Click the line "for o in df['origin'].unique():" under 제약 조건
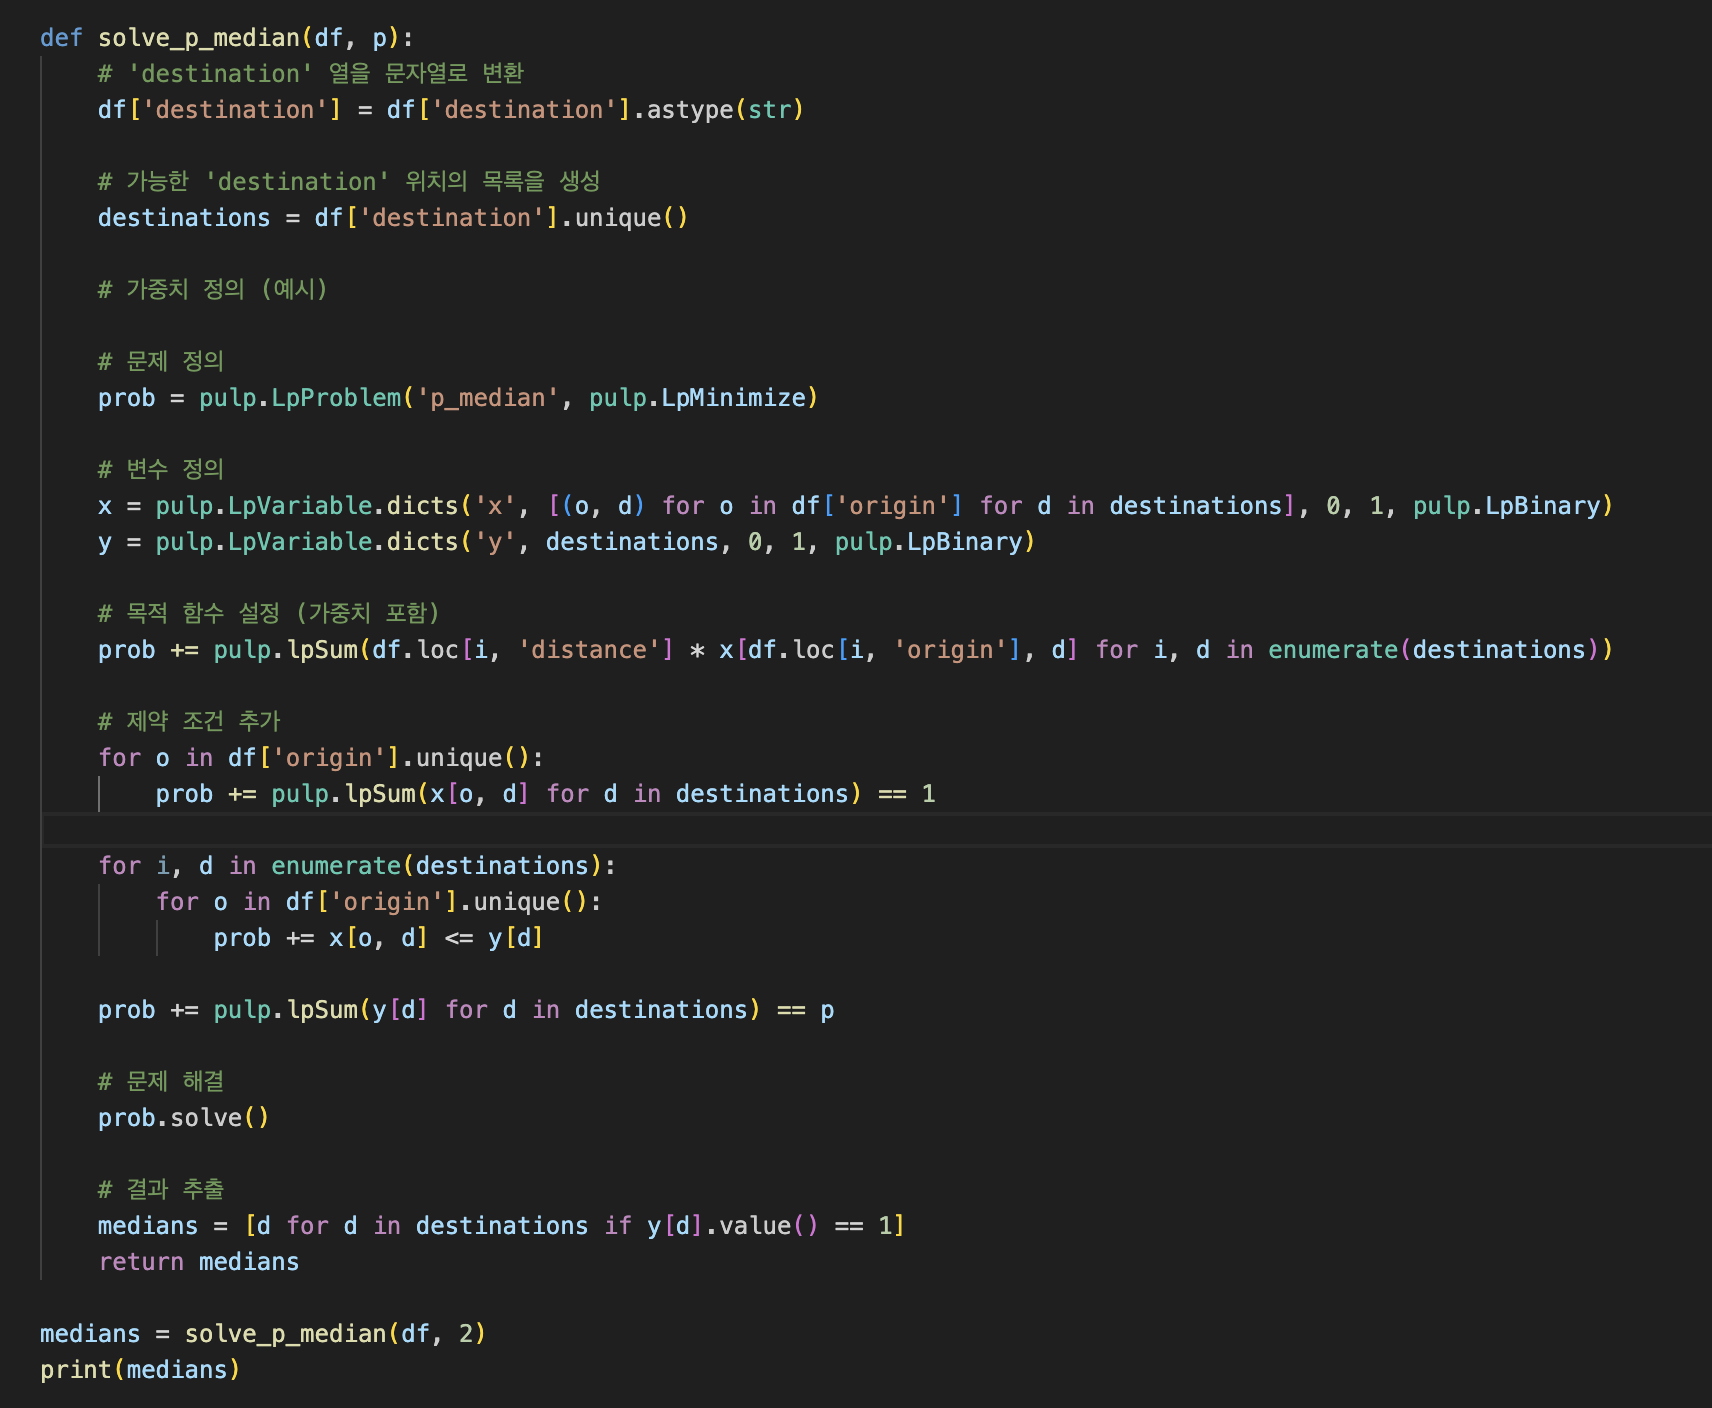This screenshot has height=1408, width=1712. (x=320, y=758)
